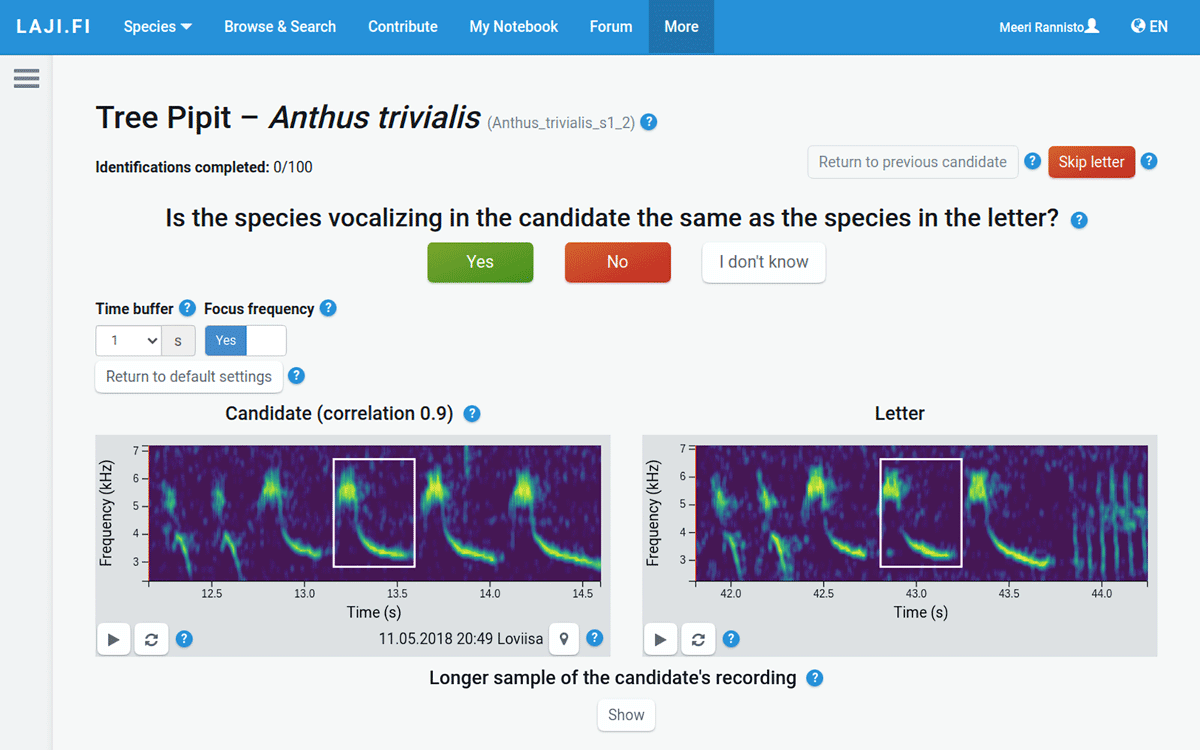The image size is (1200, 750).
Task: Open the EN language selector
Action: tap(1149, 27)
